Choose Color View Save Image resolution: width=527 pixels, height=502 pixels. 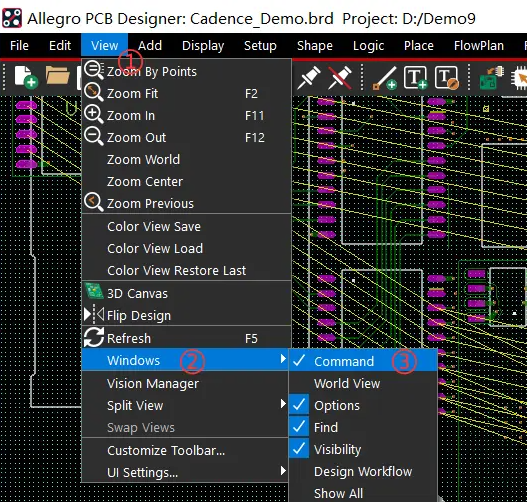click(186, 226)
